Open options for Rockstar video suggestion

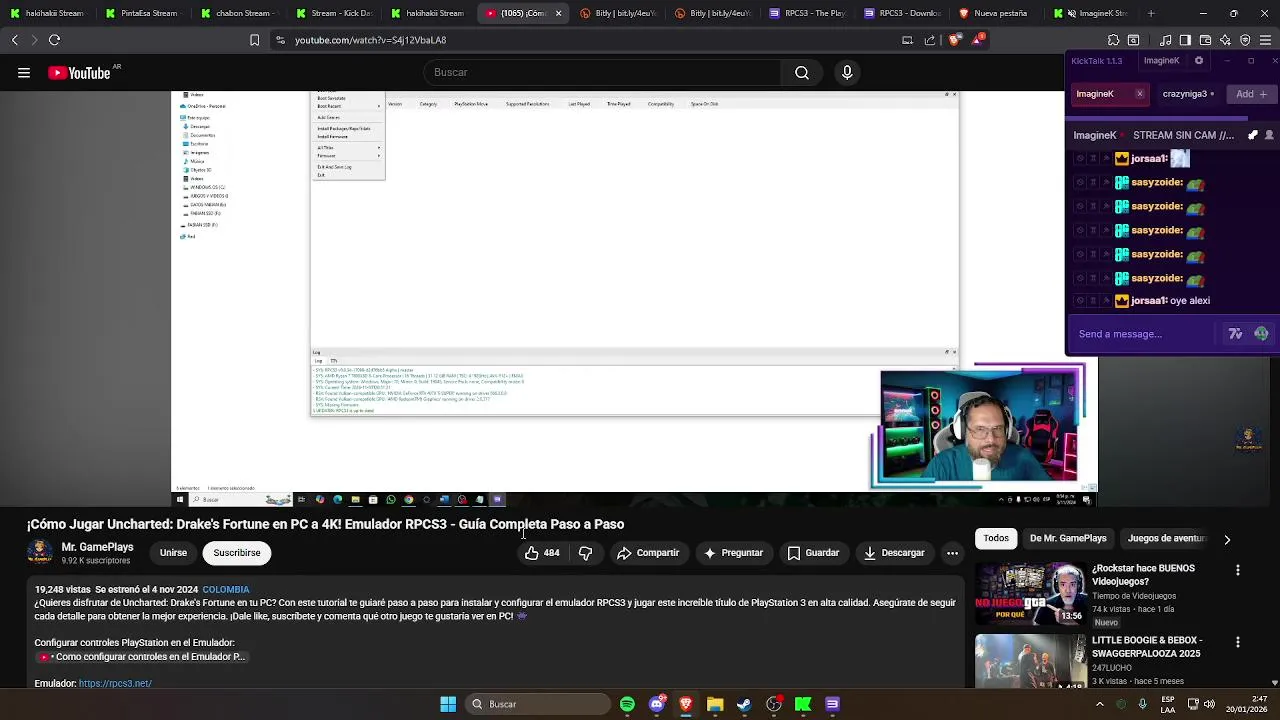pos(1238,570)
